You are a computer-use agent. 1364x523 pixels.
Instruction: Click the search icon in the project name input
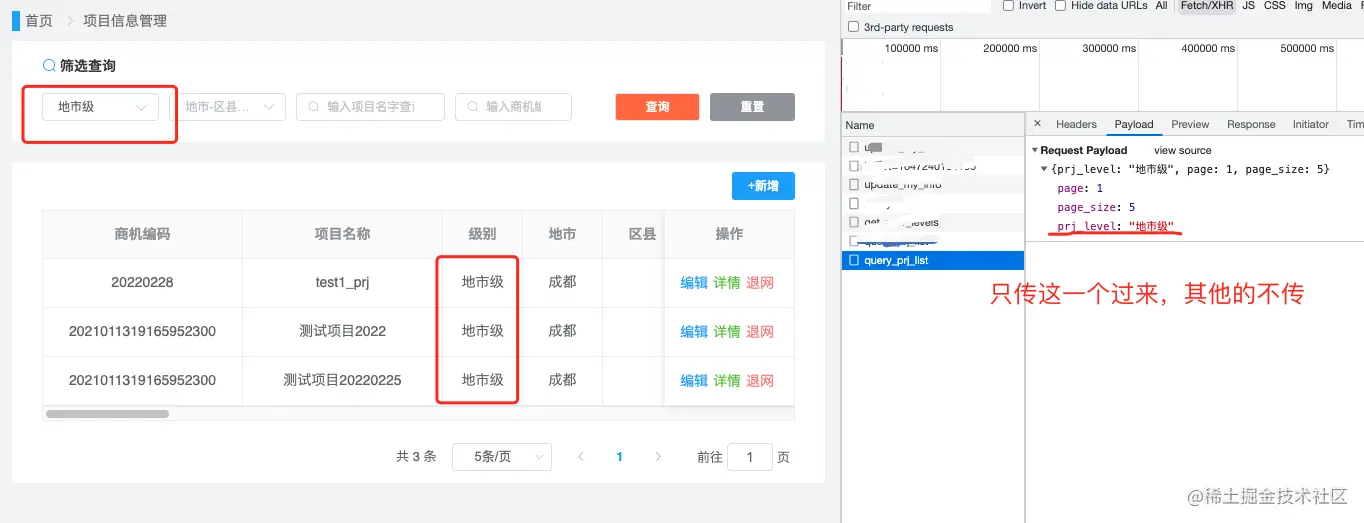point(314,107)
